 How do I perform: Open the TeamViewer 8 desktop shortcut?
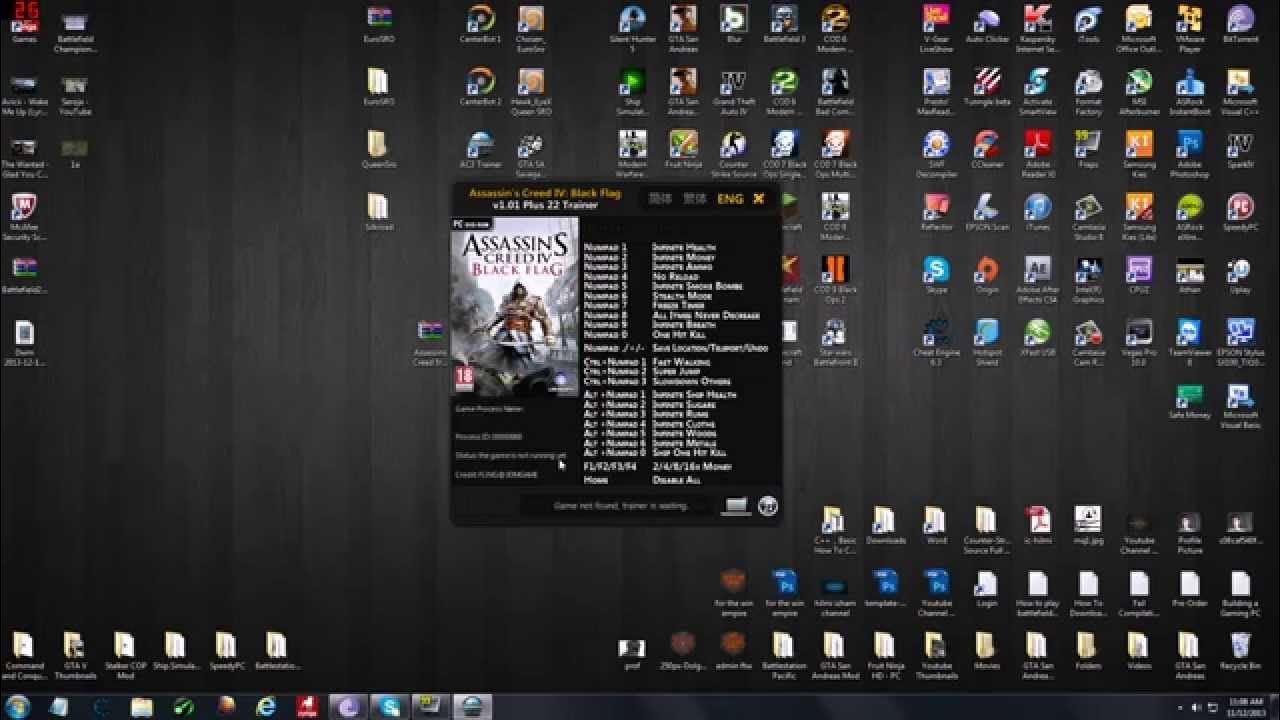[x=1189, y=342]
